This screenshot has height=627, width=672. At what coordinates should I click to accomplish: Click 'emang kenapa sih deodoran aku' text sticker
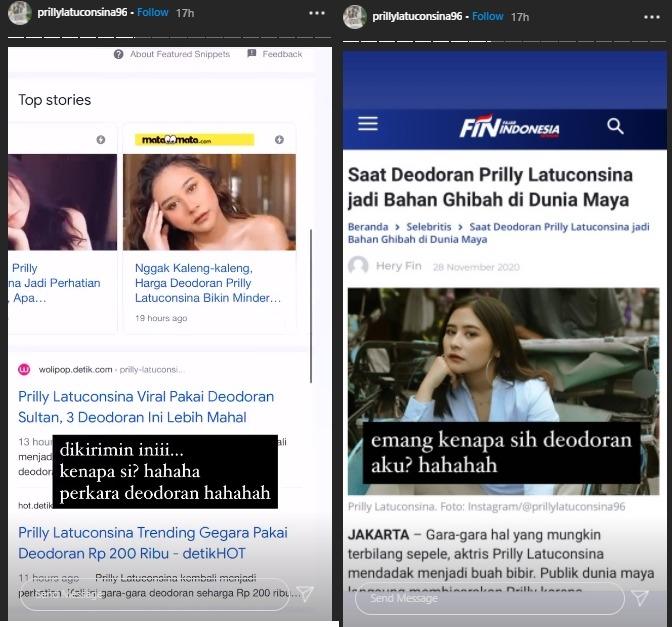coord(501,453)
